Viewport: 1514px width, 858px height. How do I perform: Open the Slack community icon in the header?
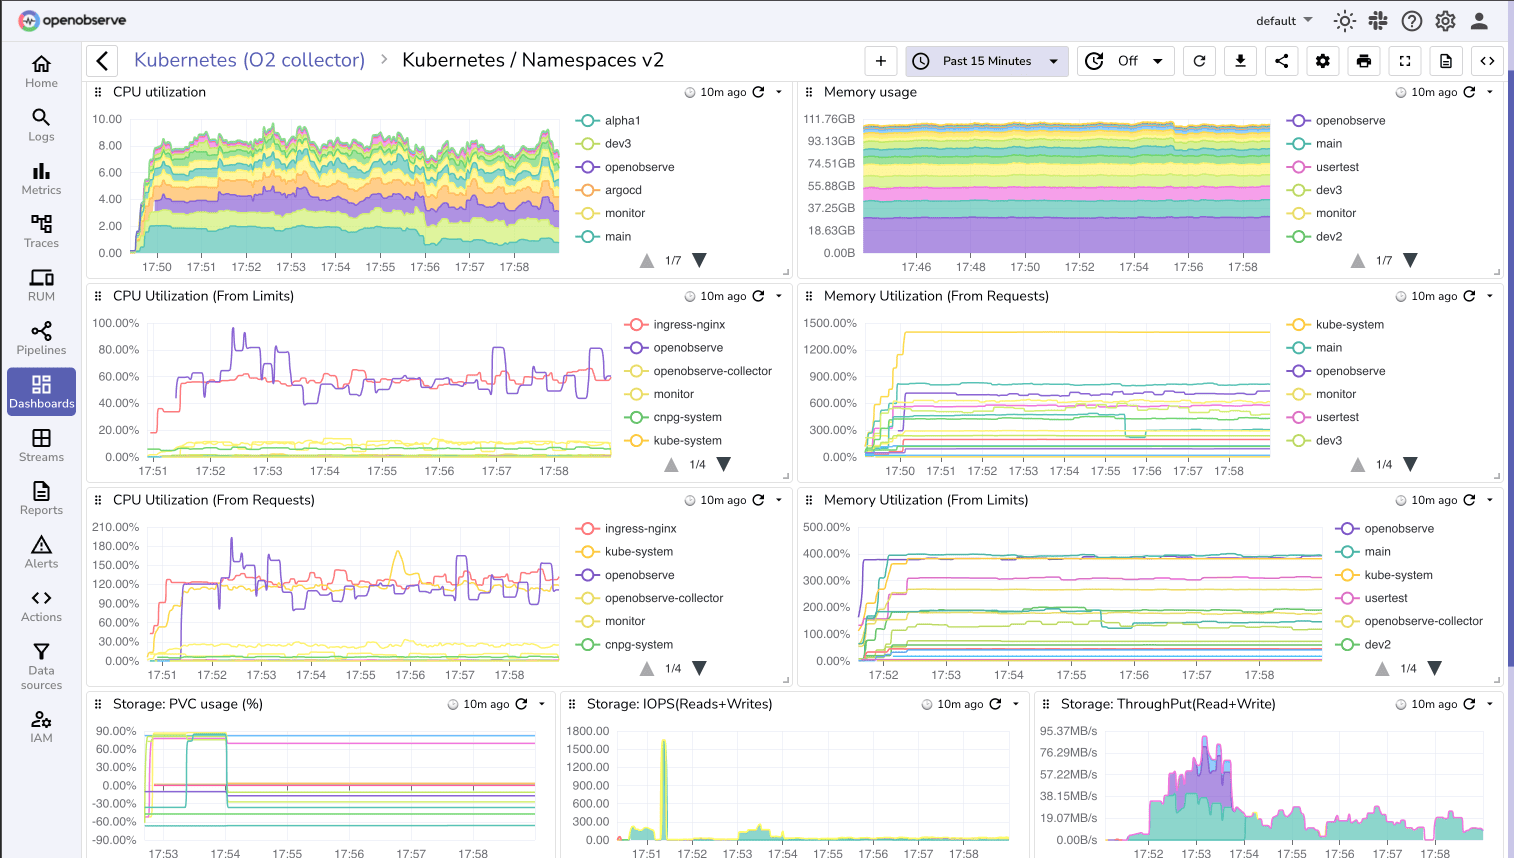[x=1378, y=20]
